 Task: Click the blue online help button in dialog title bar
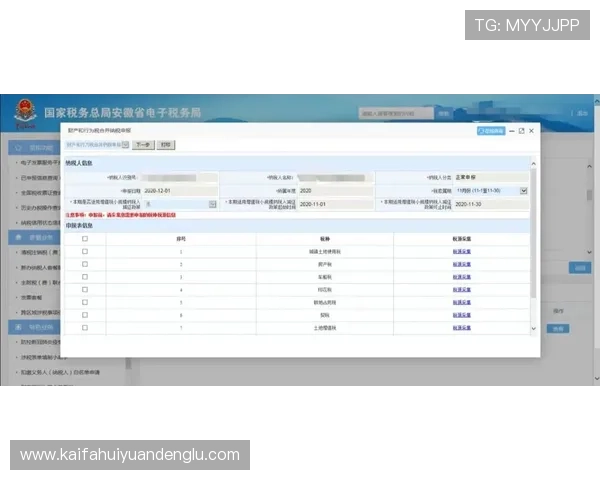pos(491,131)
